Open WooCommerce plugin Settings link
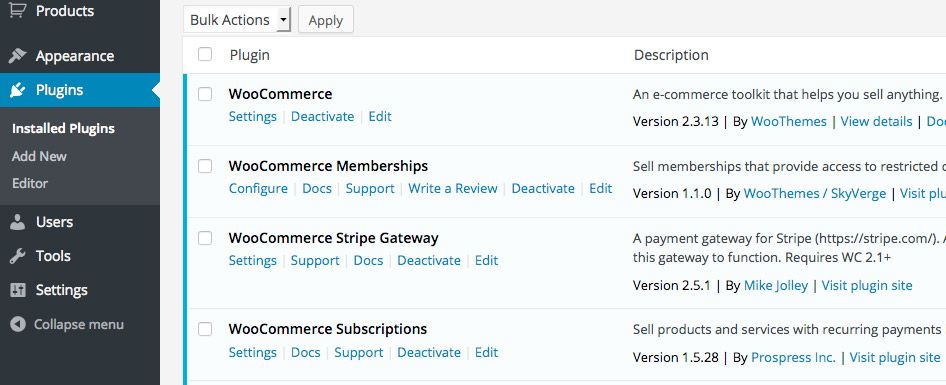The image size is (946, 385). point(252,116)
